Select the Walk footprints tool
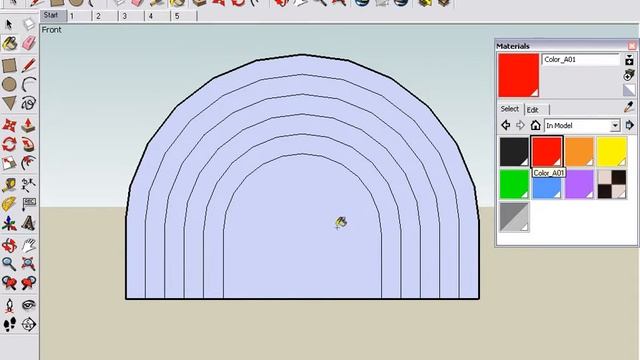The width and height of the screenshot is (640, 360). (9, 324)
